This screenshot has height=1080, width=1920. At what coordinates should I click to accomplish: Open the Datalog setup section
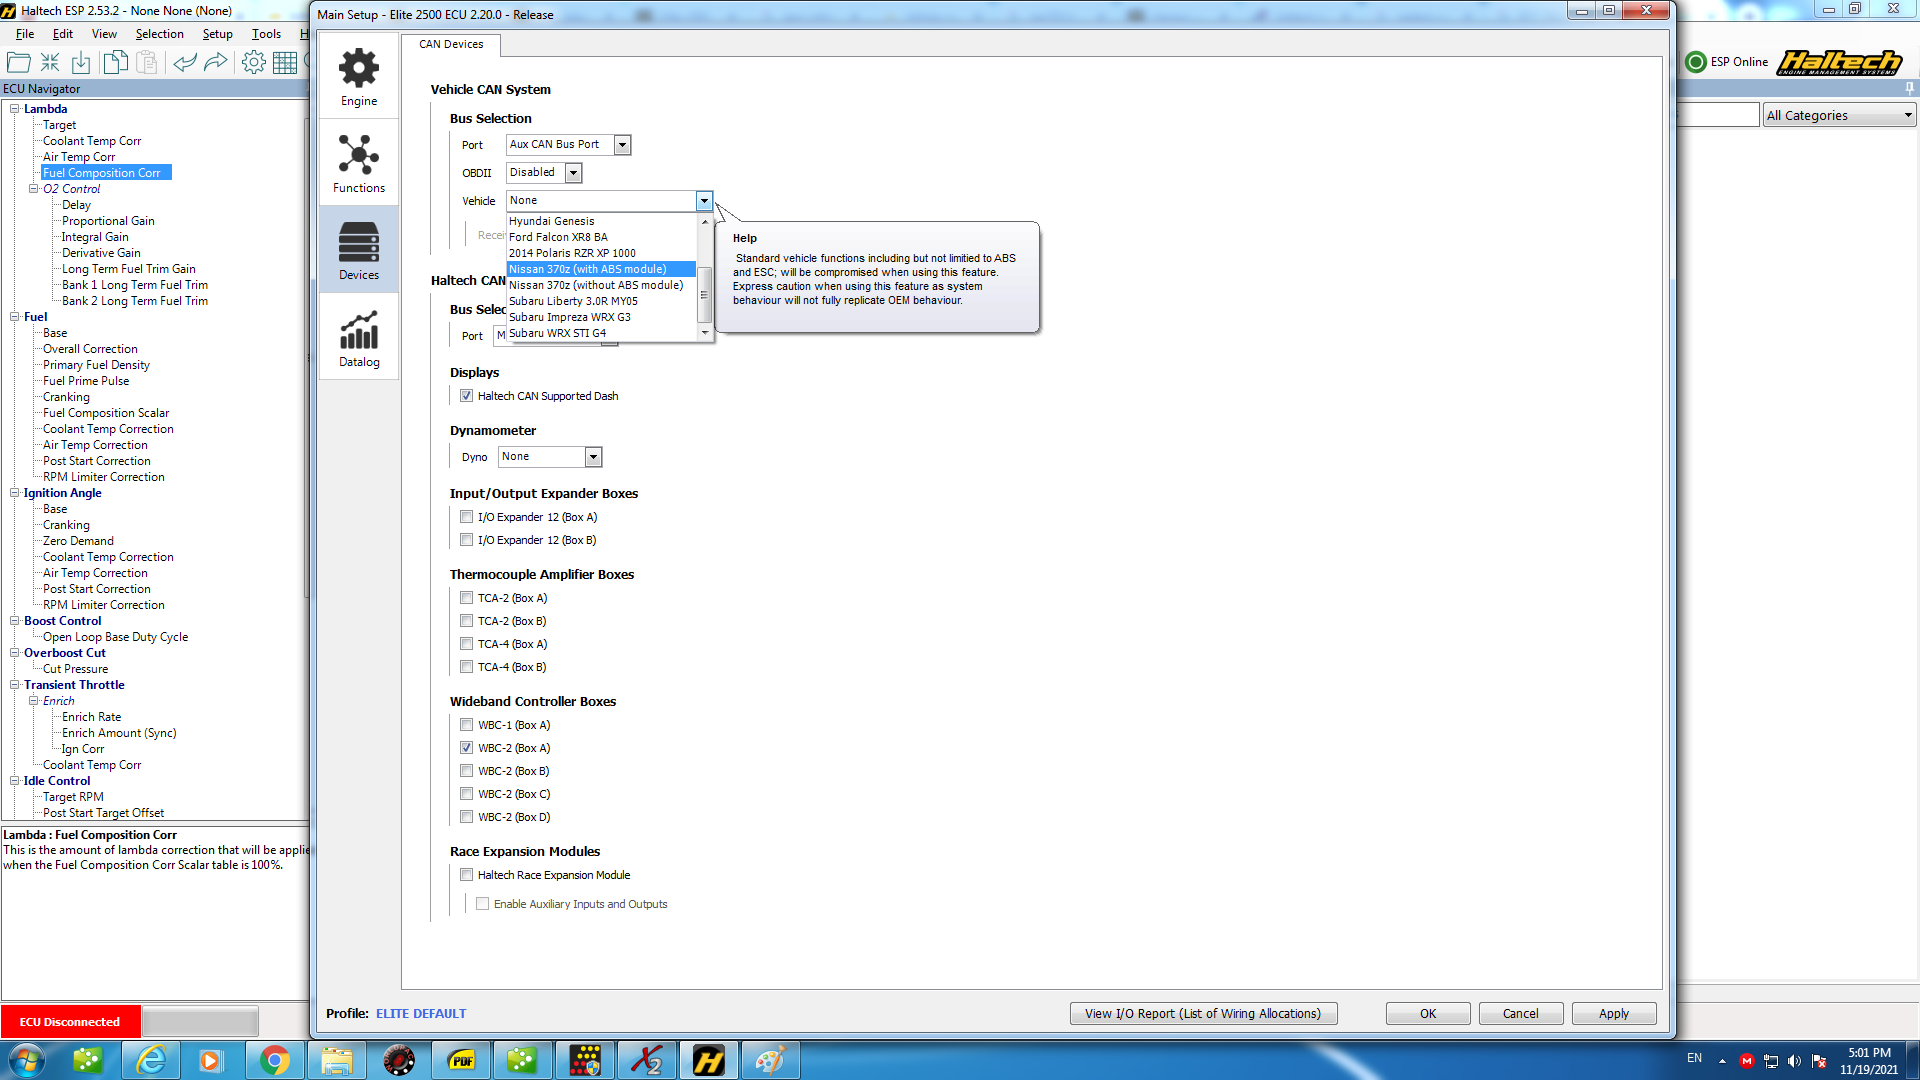pos(359,338)
